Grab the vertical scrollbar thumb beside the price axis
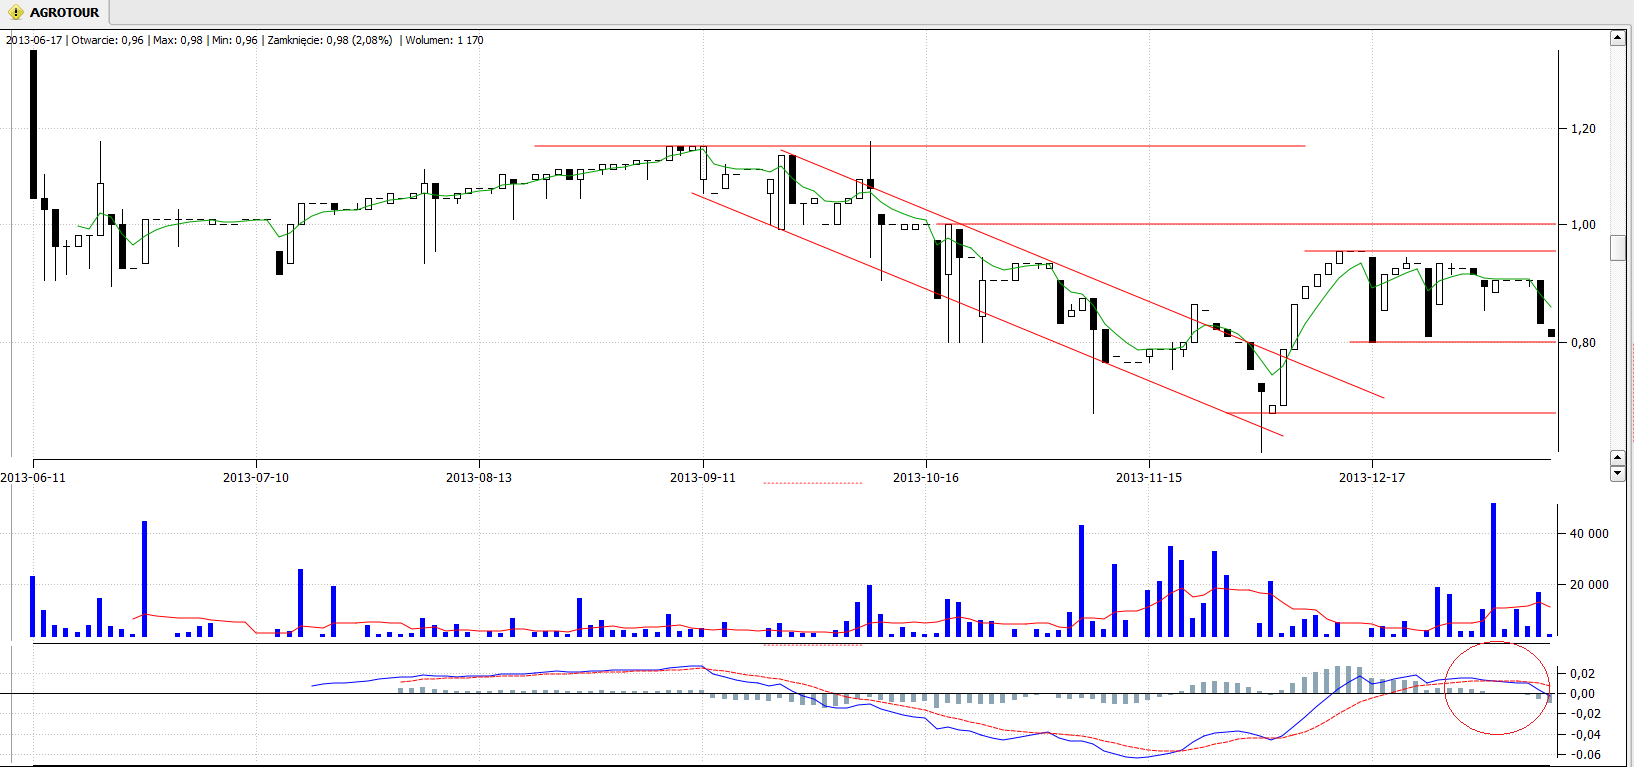 coord(1617,248)
